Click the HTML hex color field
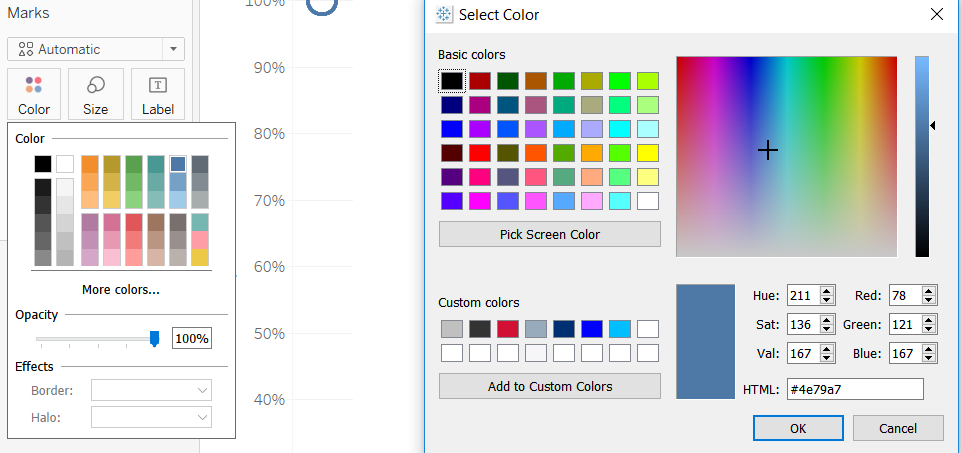 point(855,389)
